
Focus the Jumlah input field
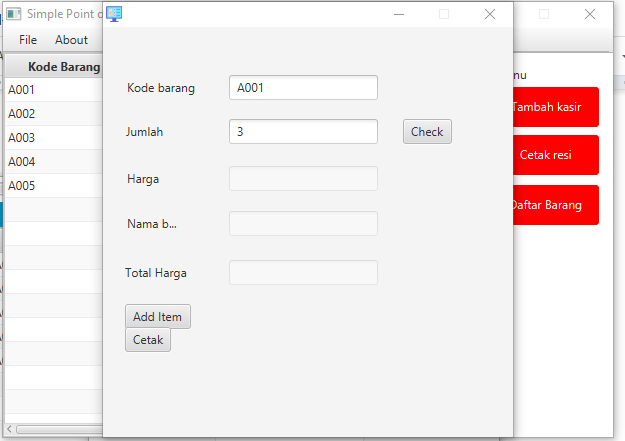[x=303, y=132]
